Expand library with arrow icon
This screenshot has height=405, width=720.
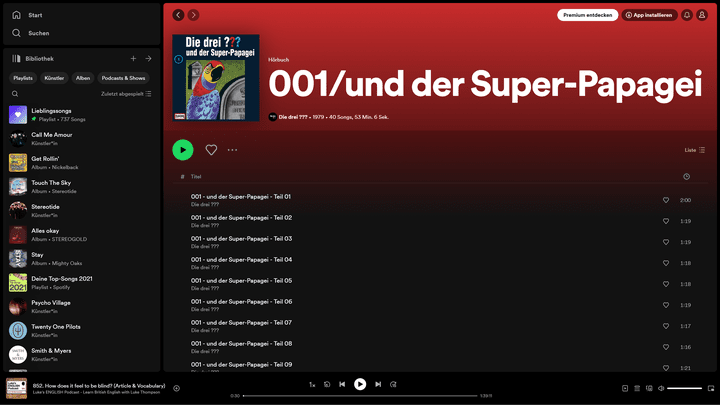(148, 59)
